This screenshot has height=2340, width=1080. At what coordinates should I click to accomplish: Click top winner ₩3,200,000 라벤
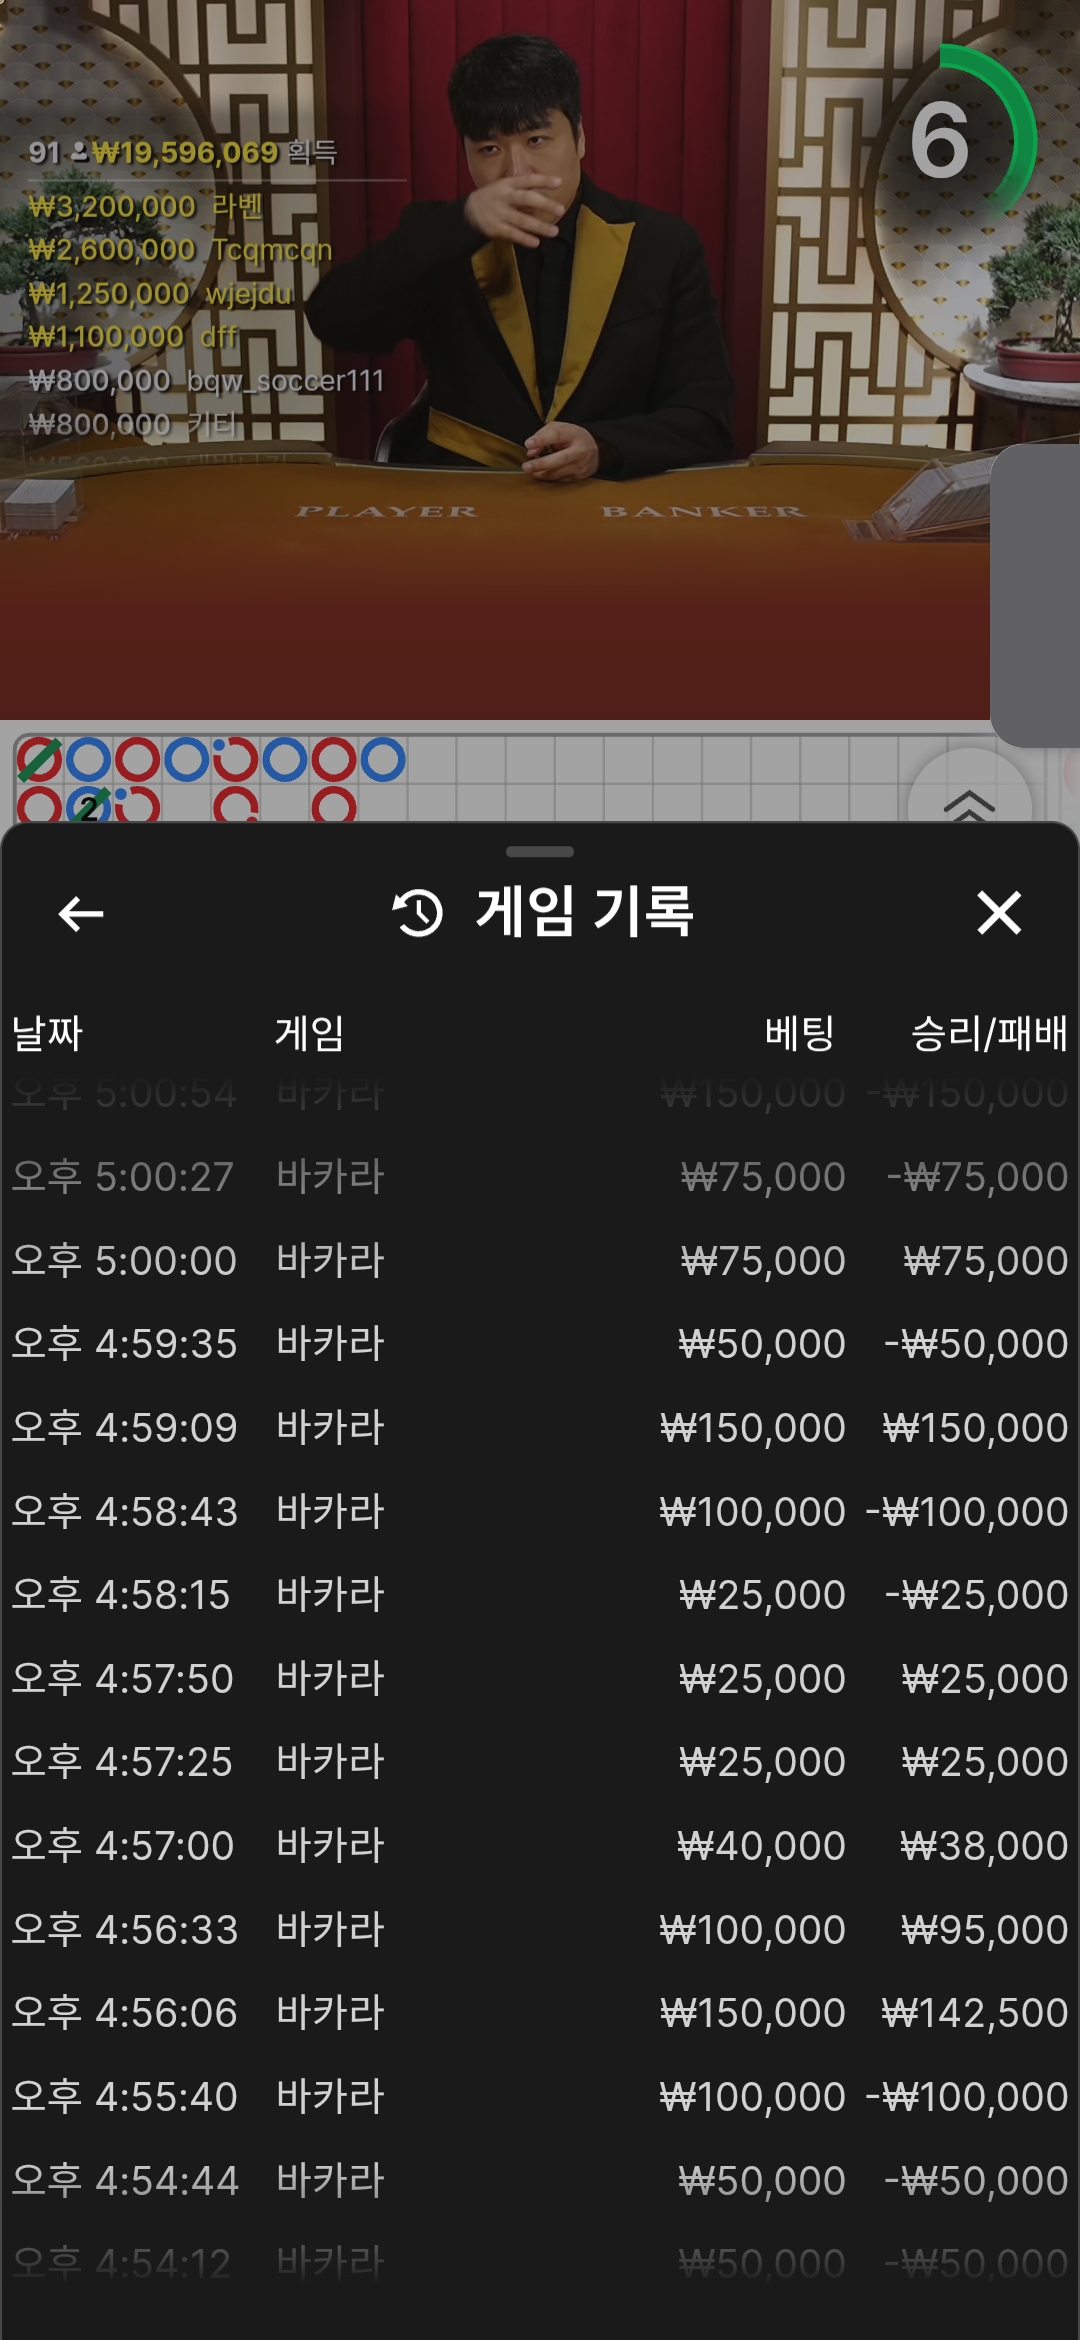point(146,206)
